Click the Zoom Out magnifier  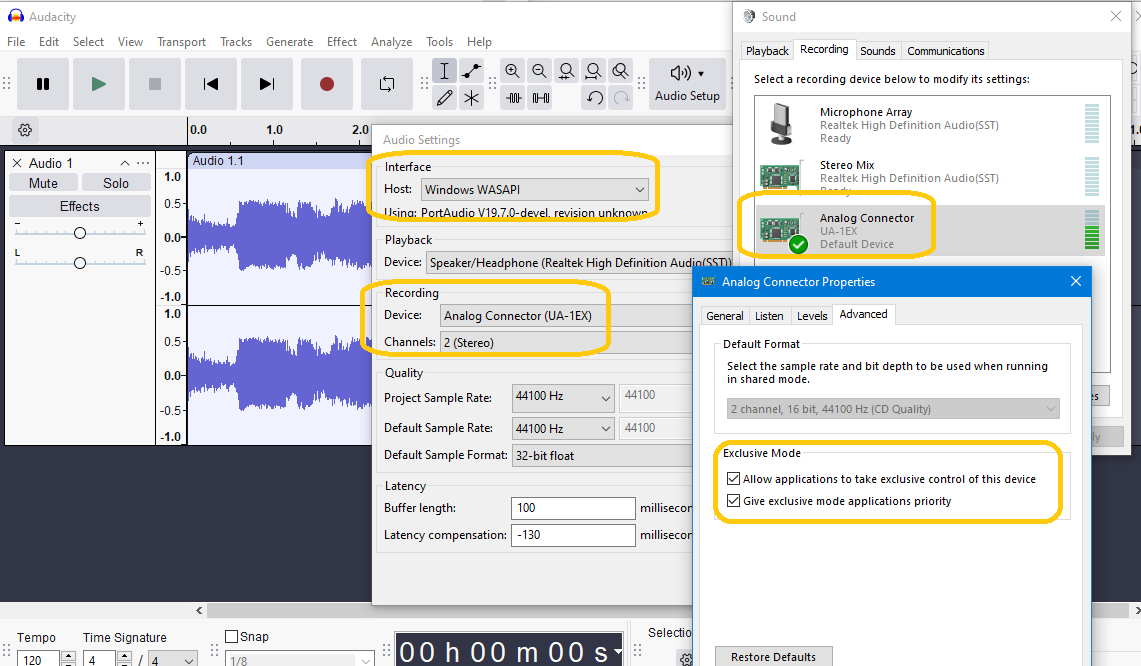click(x=539, y=71)
